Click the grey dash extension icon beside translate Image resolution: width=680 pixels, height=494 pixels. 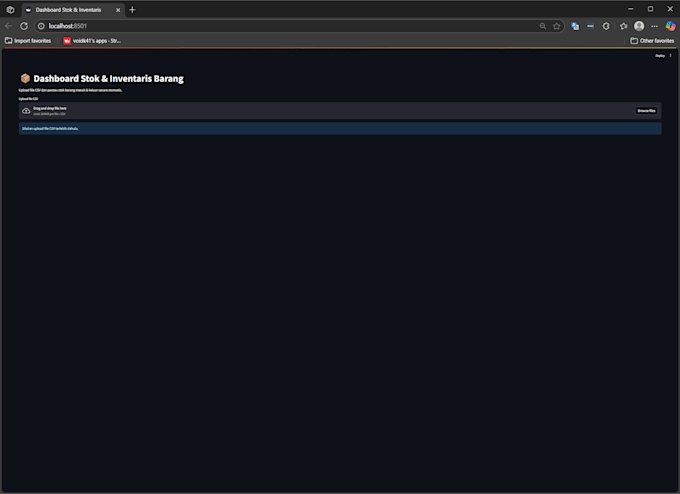(x=590, y=26)
